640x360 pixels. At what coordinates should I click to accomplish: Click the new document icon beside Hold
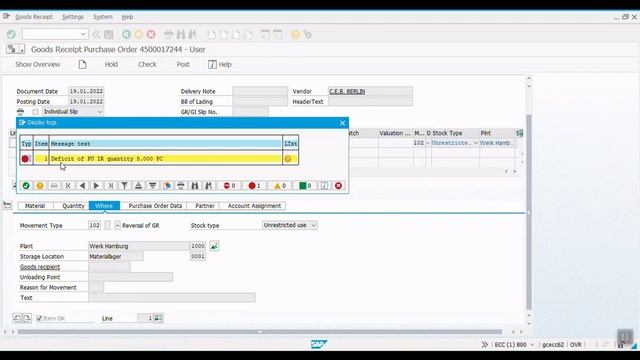click(x=82, y=64)
